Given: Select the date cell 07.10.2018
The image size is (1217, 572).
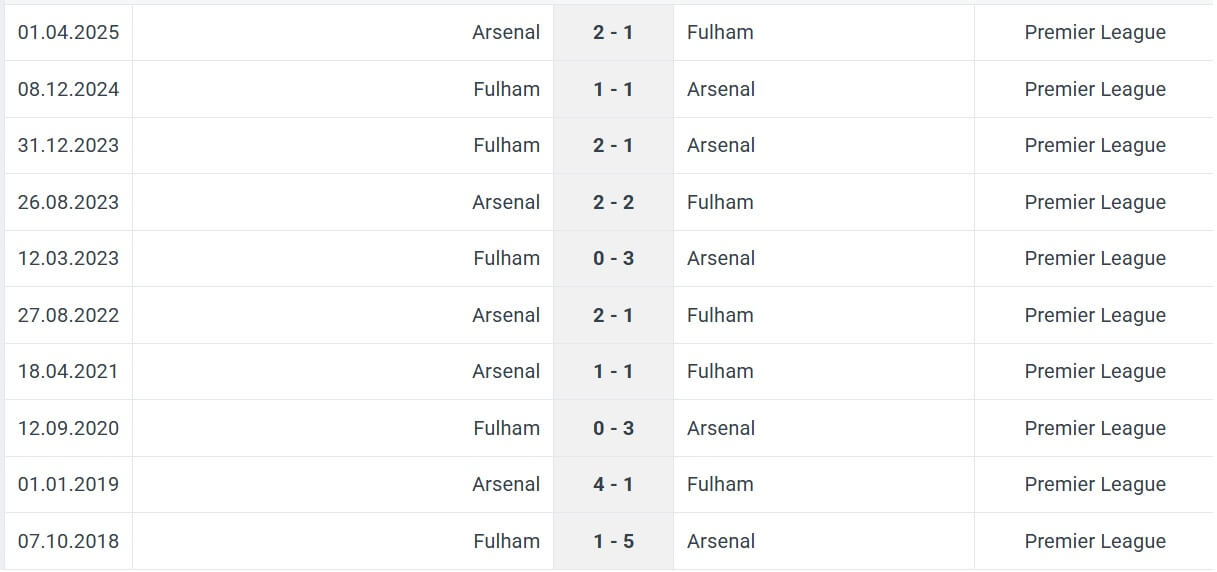Looking at the screenshot, I should pos(68,541).
